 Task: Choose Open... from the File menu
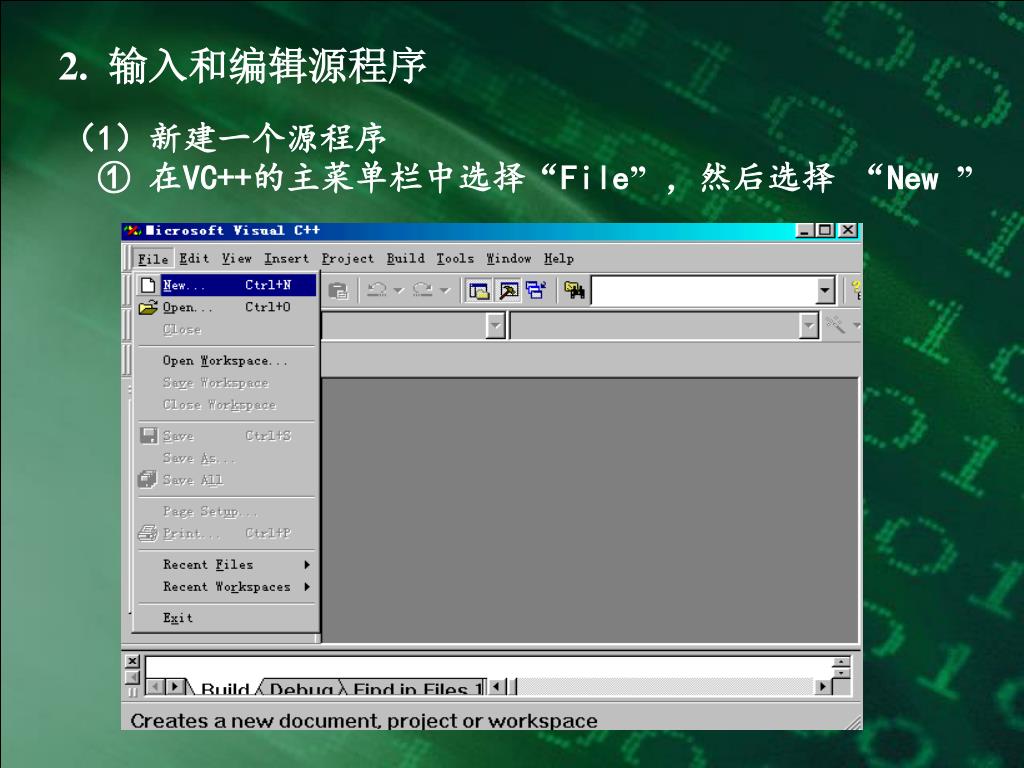click(226, 307)
